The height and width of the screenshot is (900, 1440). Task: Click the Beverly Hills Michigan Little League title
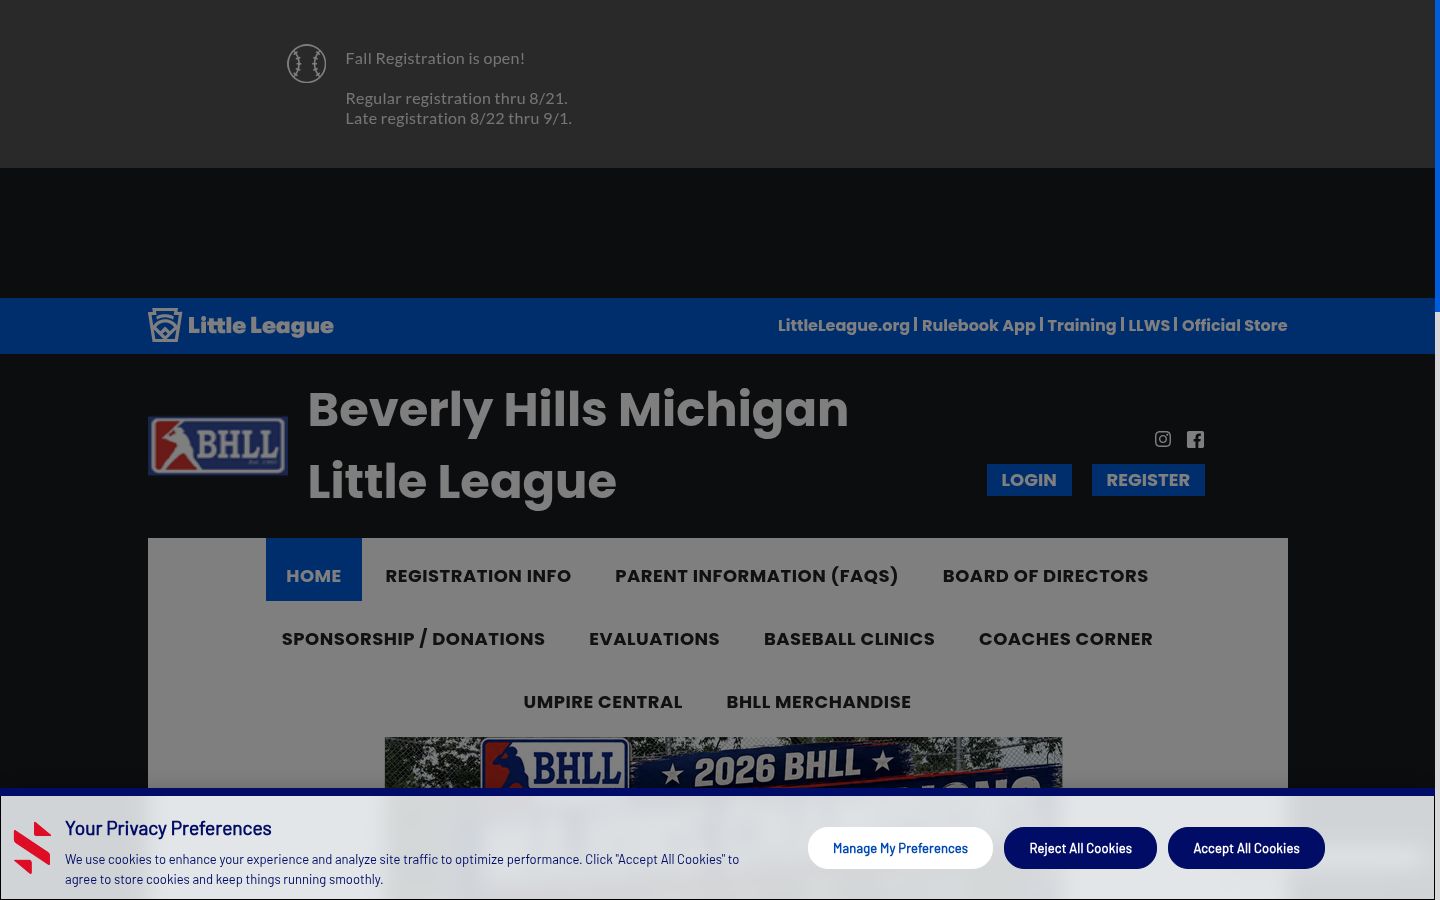pos(578,445)
